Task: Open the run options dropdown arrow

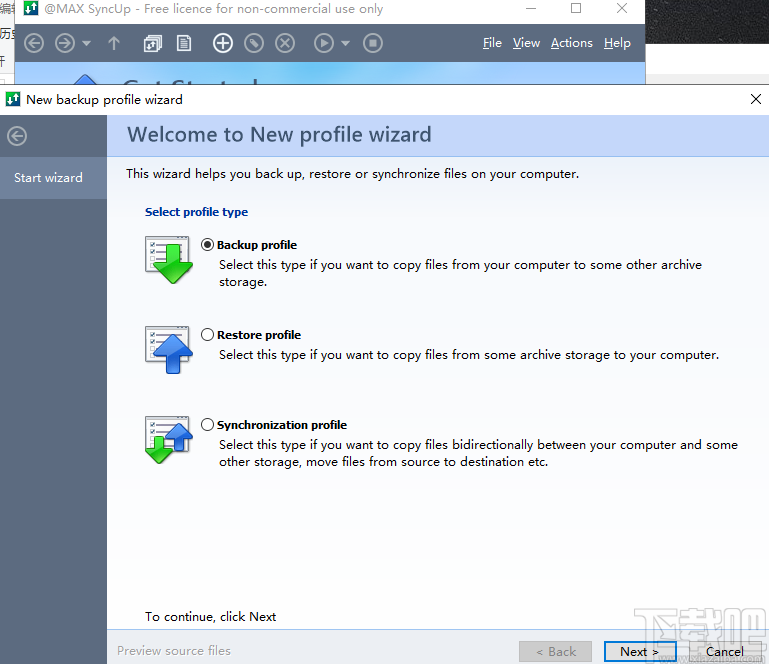Action: coord(346,43)
